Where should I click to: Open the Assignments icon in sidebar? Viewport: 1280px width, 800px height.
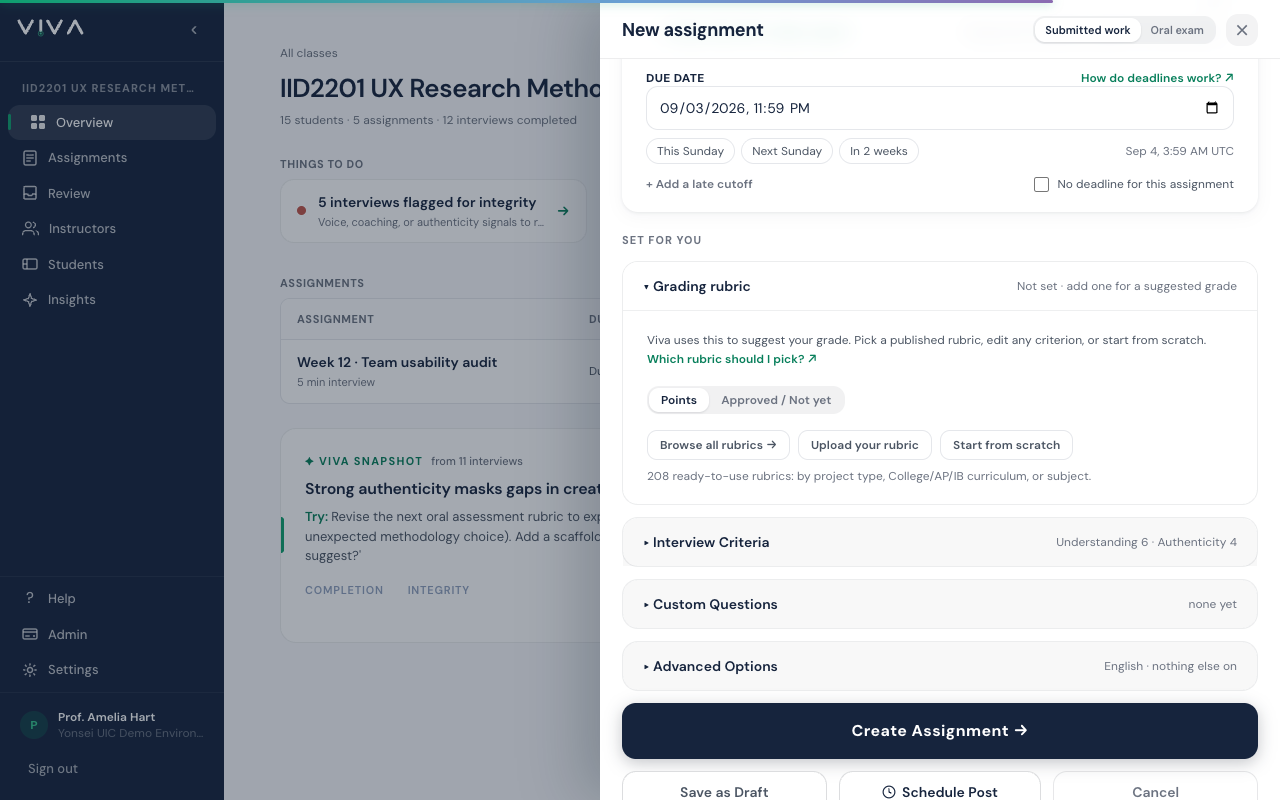[x=30, y=158]
